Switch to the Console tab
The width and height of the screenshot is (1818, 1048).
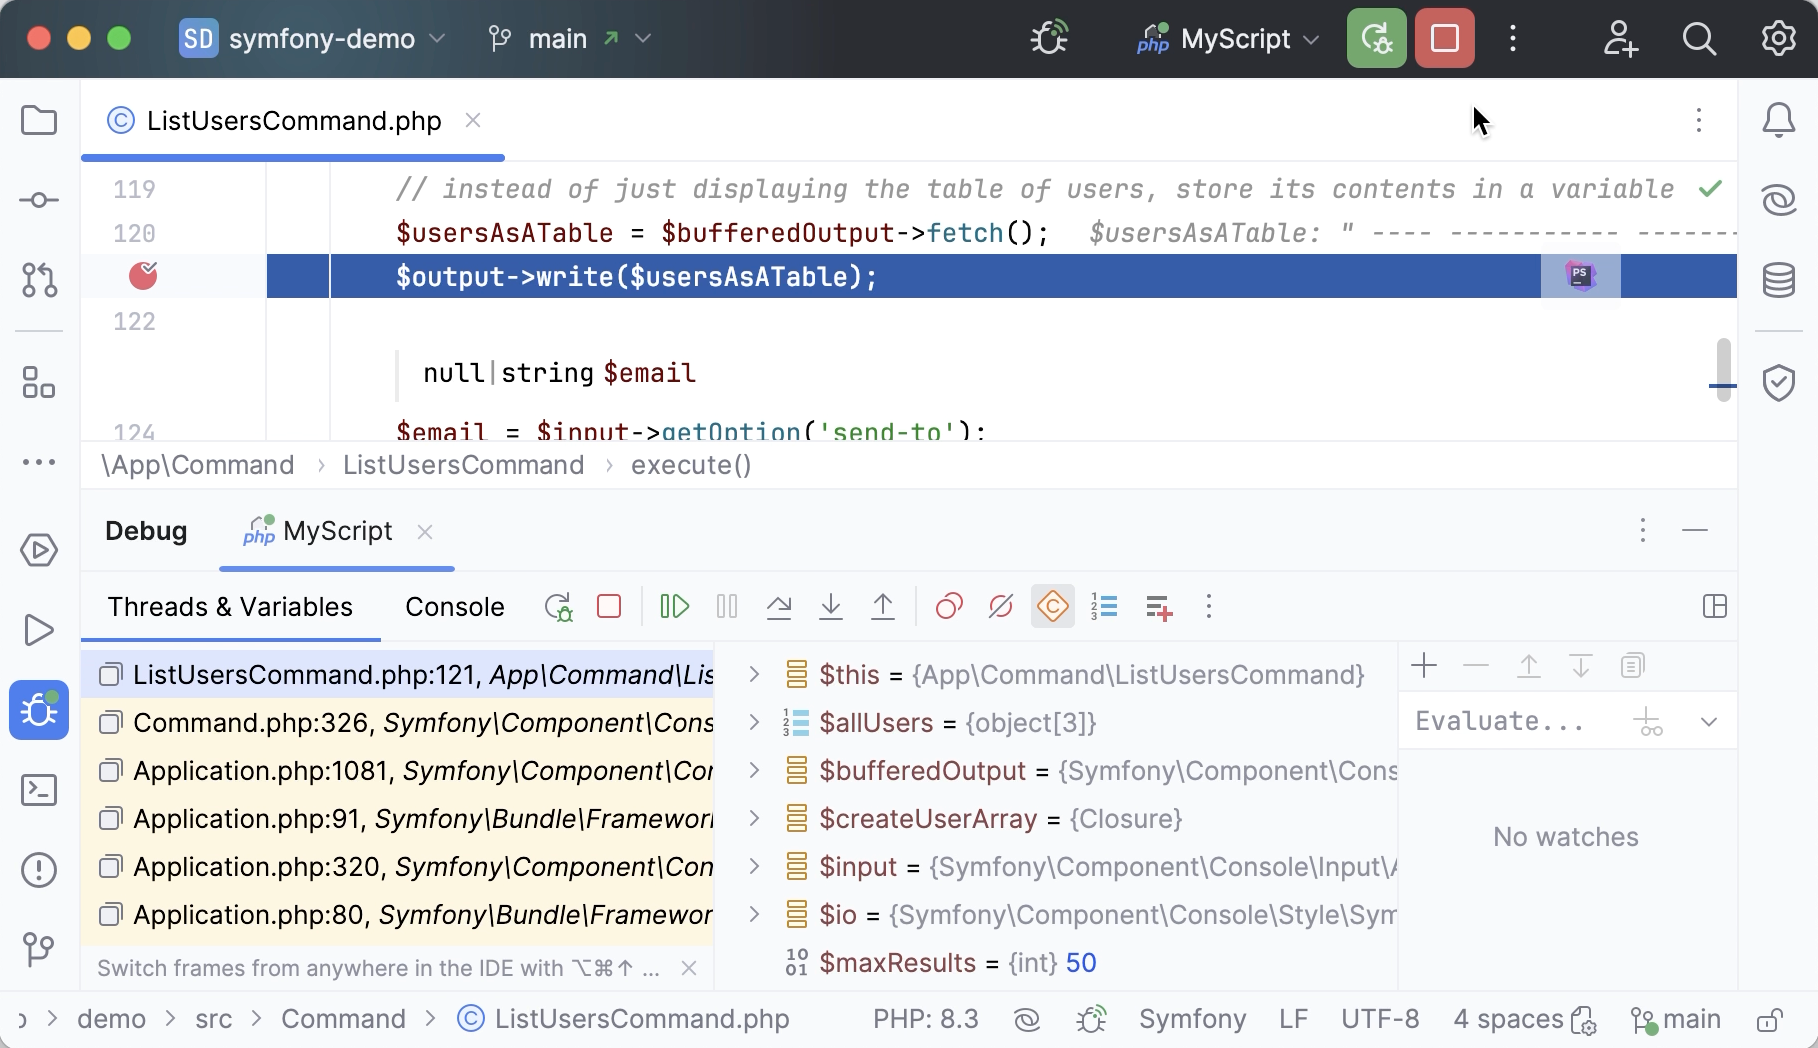[454, 606]
